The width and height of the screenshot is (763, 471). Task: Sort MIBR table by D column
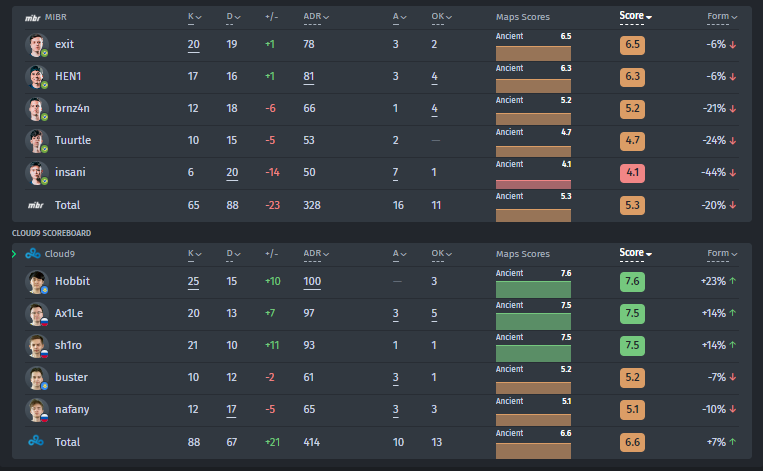point(233,17)
